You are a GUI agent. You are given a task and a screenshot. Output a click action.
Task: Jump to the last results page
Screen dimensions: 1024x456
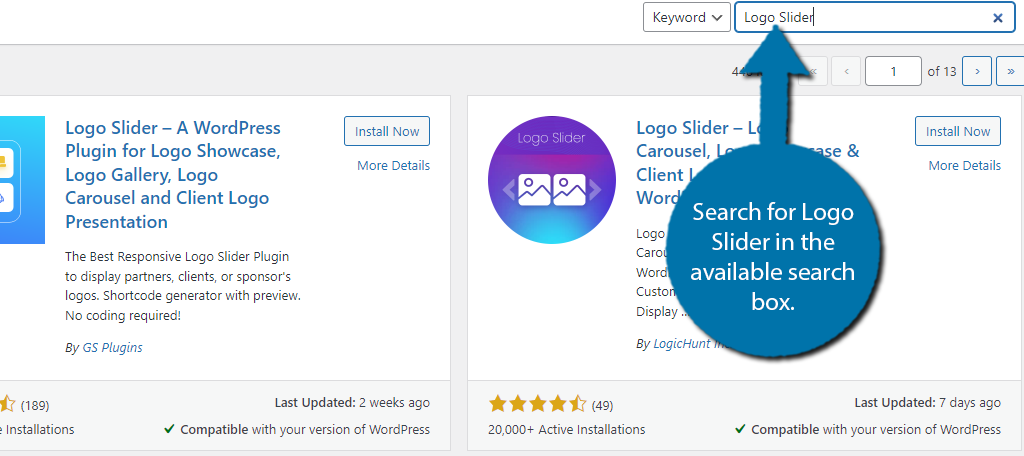pos(1010,71)
